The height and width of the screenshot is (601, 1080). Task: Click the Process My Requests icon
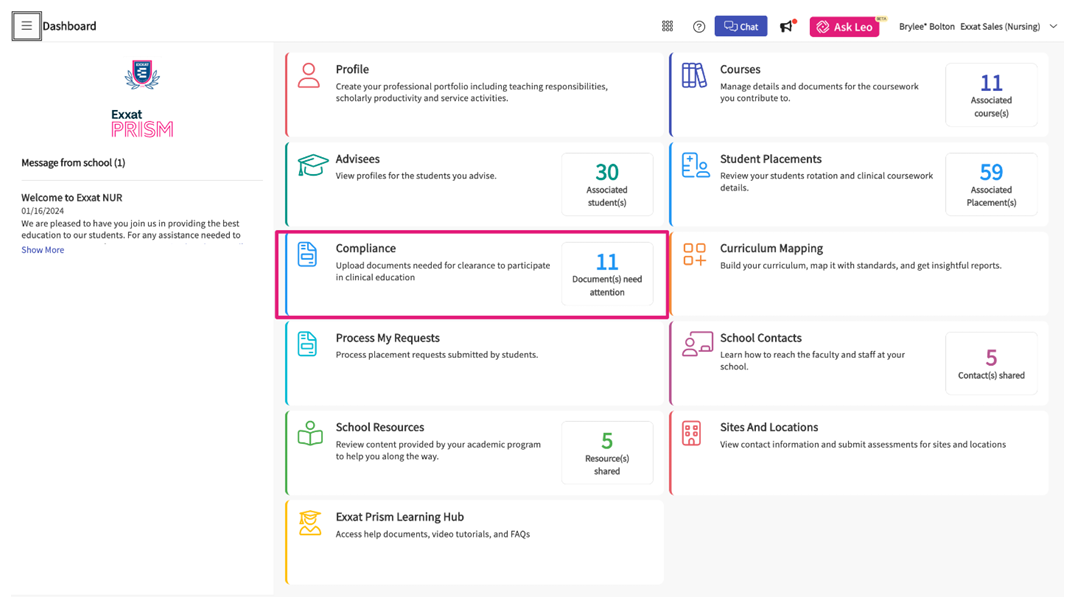(307, 344)
